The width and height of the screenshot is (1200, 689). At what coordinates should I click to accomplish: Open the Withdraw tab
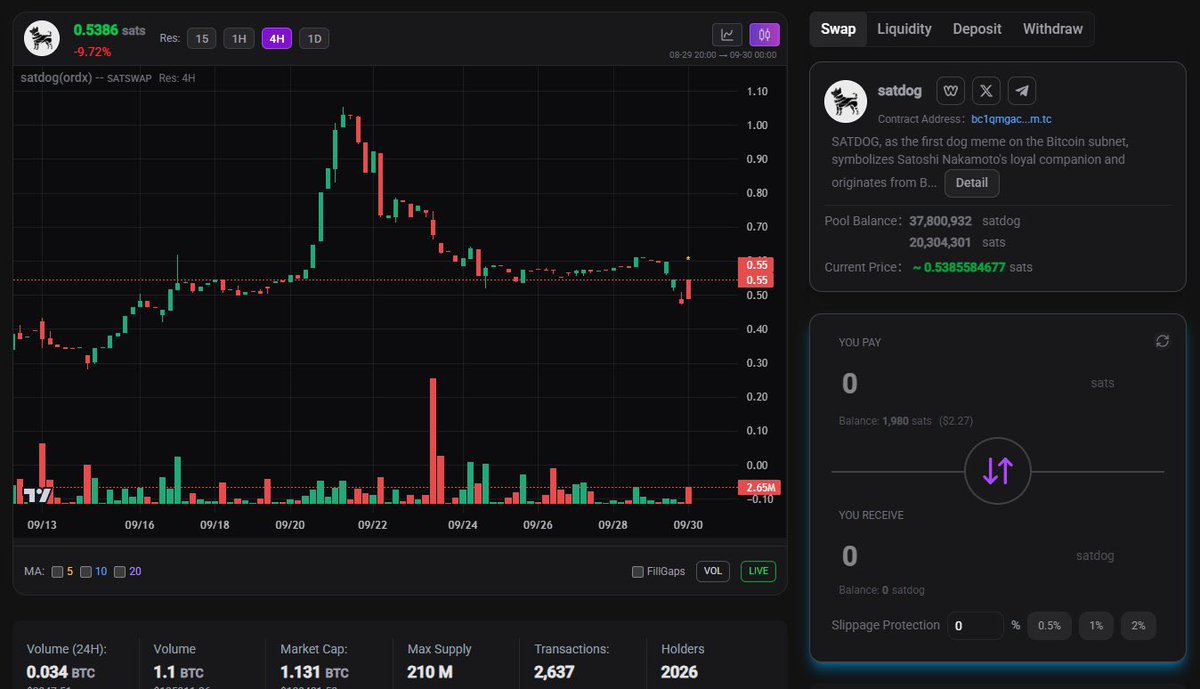(x=1052, y=29)
